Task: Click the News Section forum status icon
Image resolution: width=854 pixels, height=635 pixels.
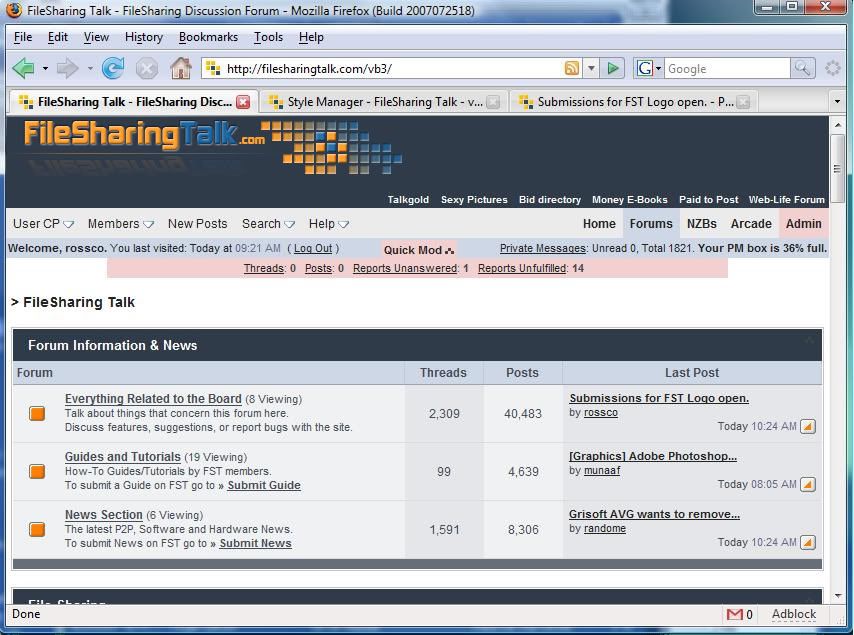Action: 37,529
